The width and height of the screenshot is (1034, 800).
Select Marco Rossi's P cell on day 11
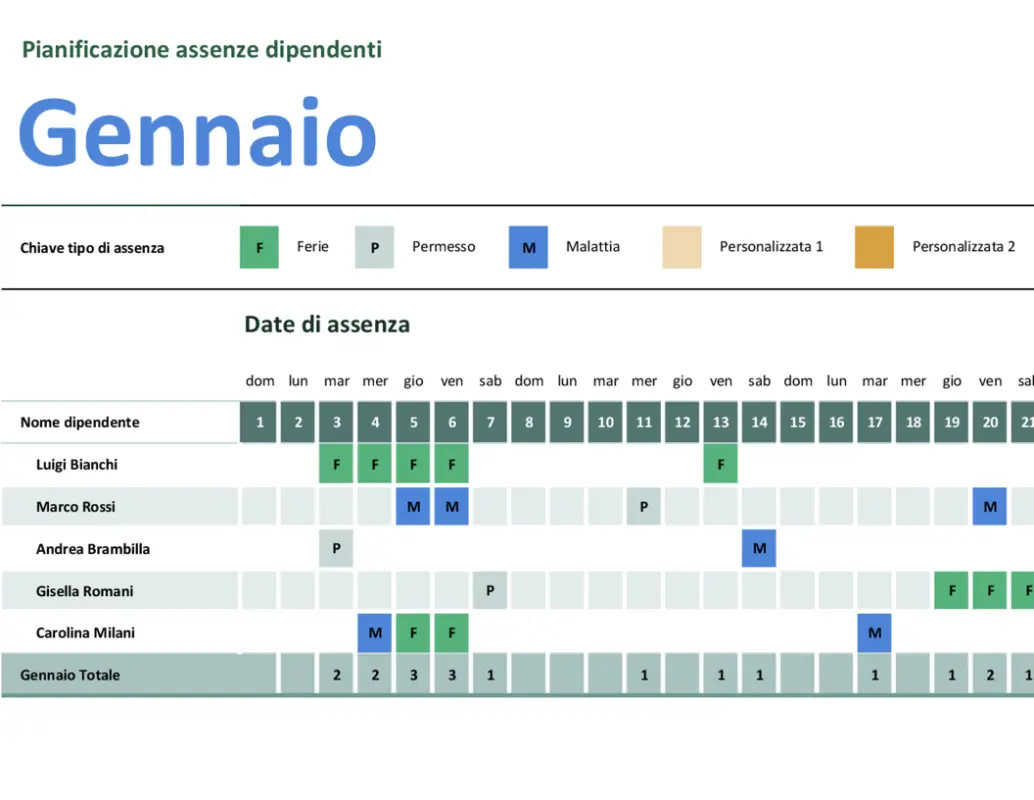pos(644,507)
